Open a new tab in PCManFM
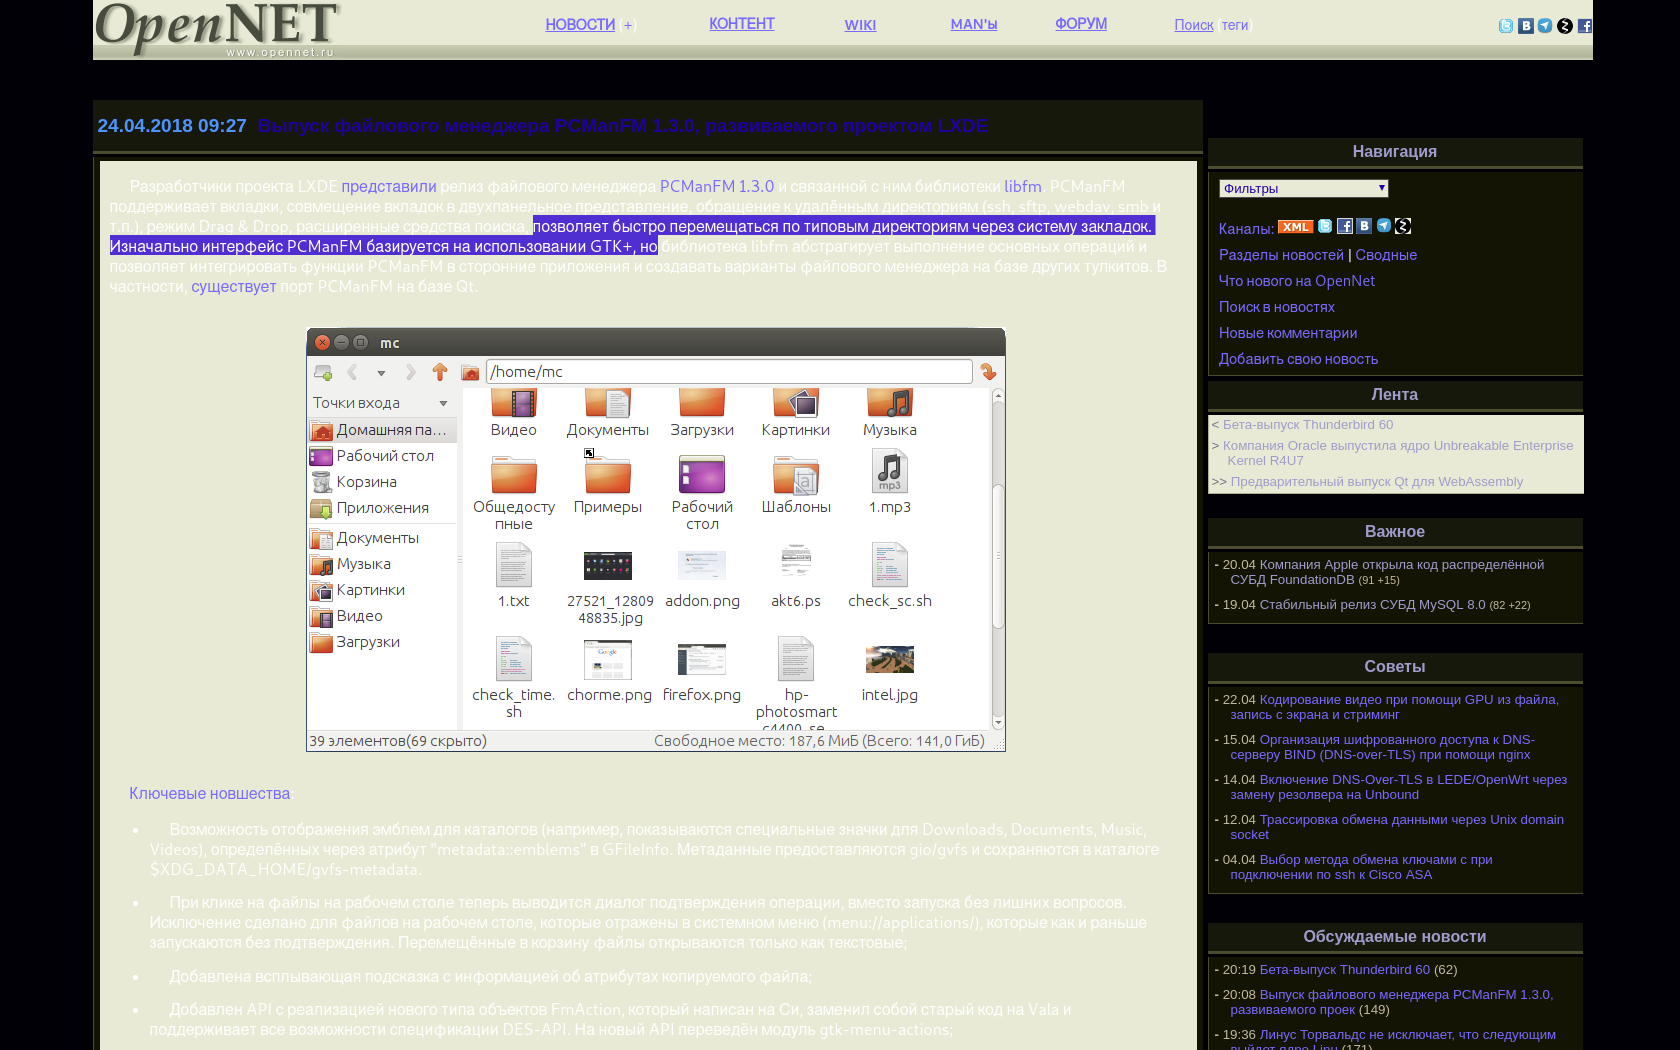Image resolution: width=1680 pixels, height=1050 pixels. click(x=322, y=371)
